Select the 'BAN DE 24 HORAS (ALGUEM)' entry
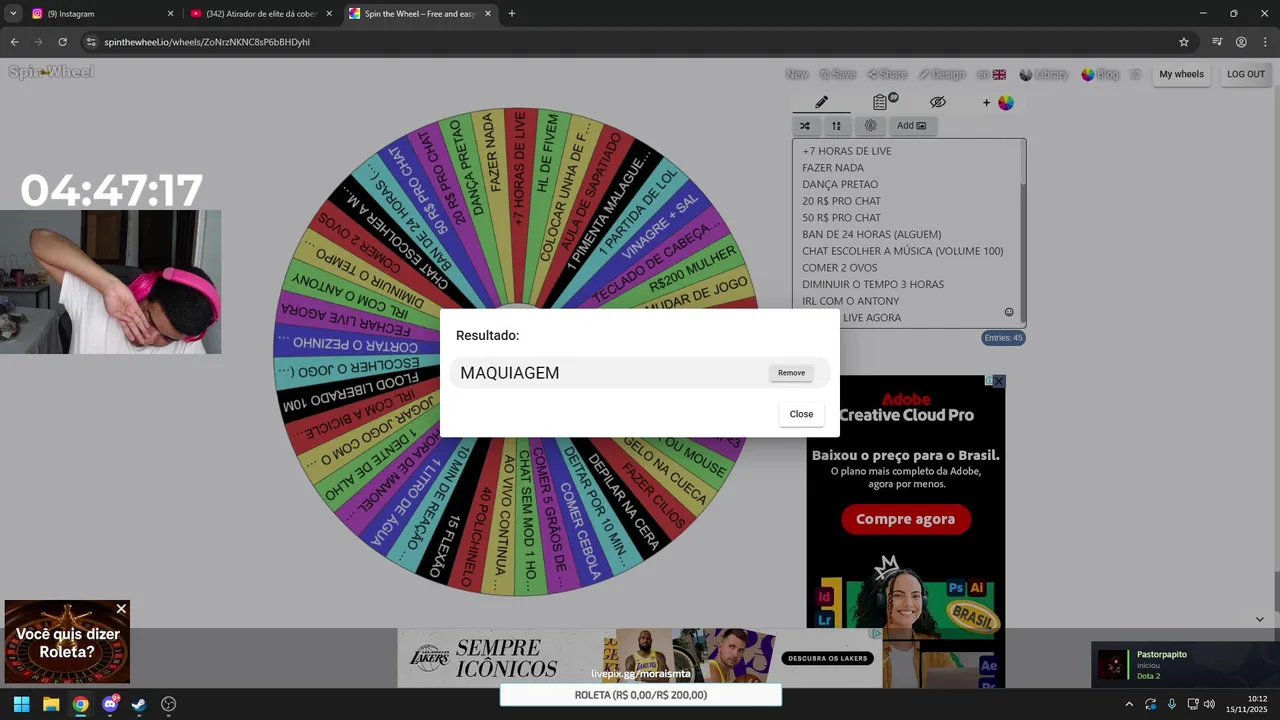 point(871,234)
